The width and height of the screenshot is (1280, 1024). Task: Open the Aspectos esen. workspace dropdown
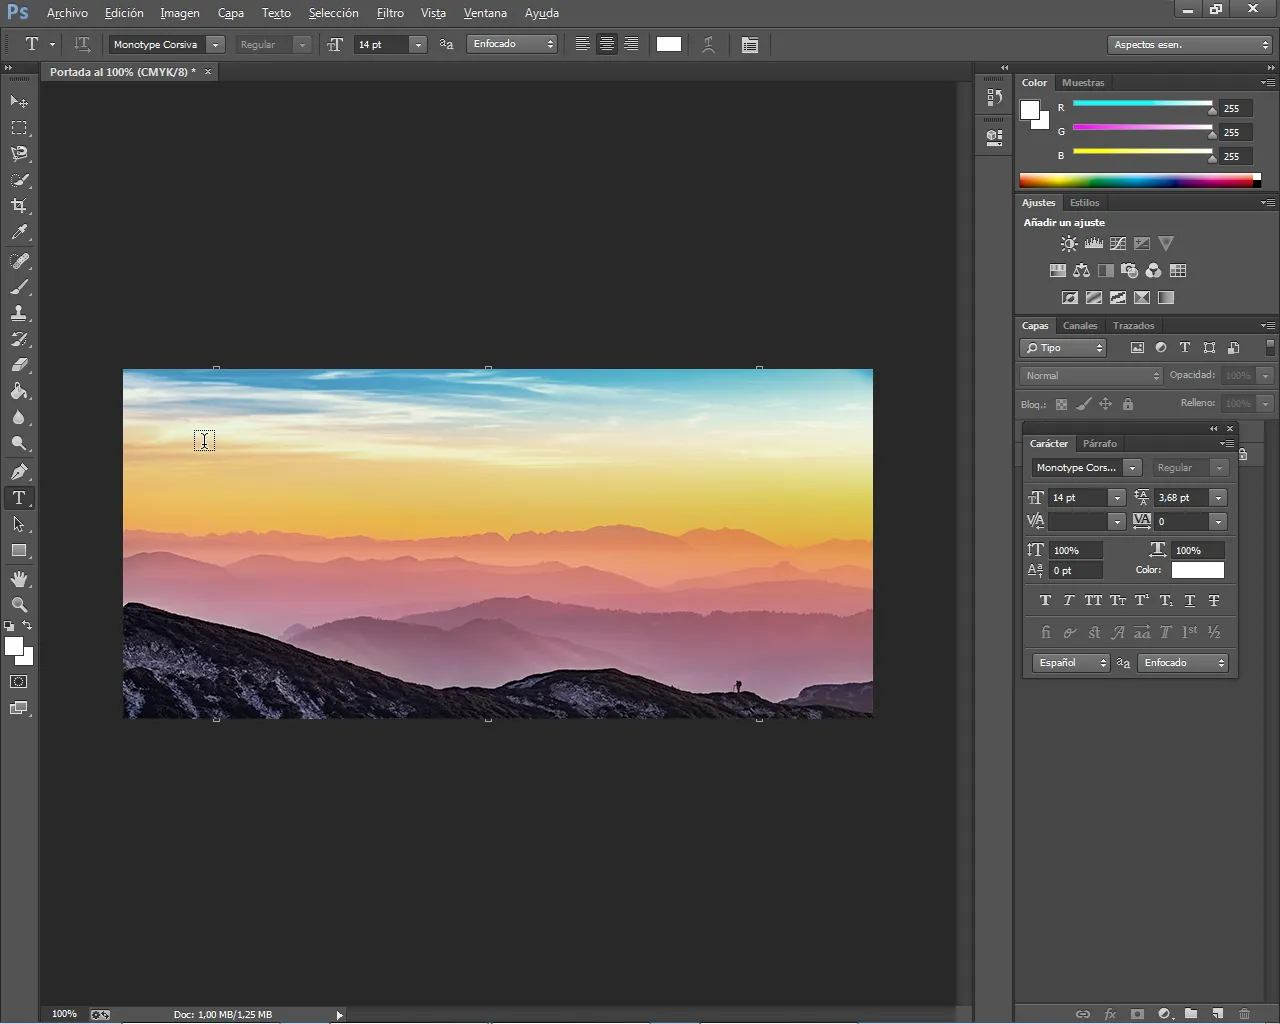tap(1190, 45)
